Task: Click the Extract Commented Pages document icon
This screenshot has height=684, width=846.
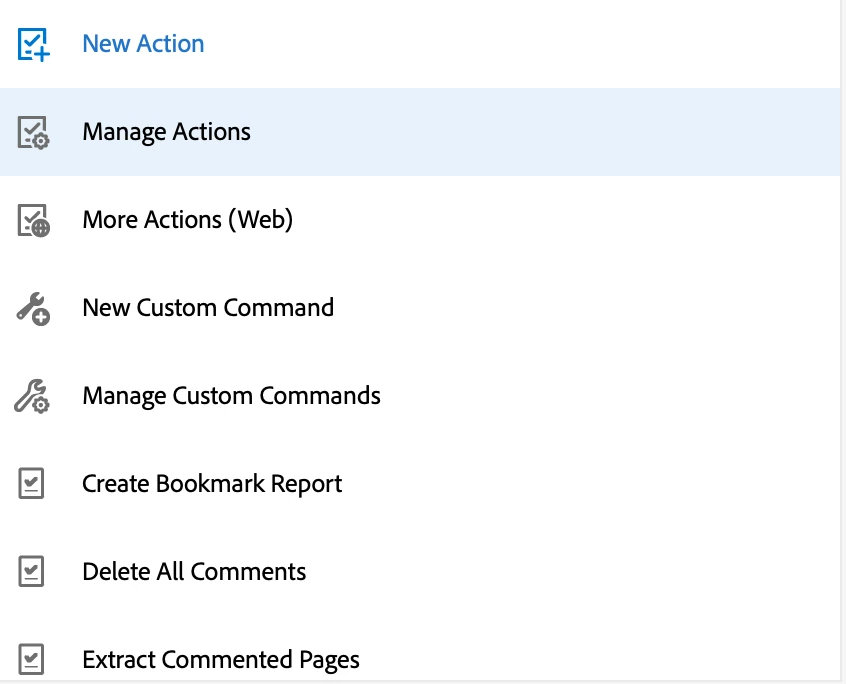Action: pyautogui.click(x=32, y=659)
